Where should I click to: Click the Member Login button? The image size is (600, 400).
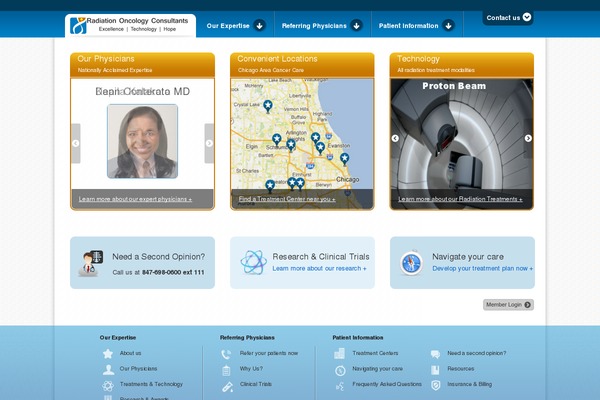point(508,305)
